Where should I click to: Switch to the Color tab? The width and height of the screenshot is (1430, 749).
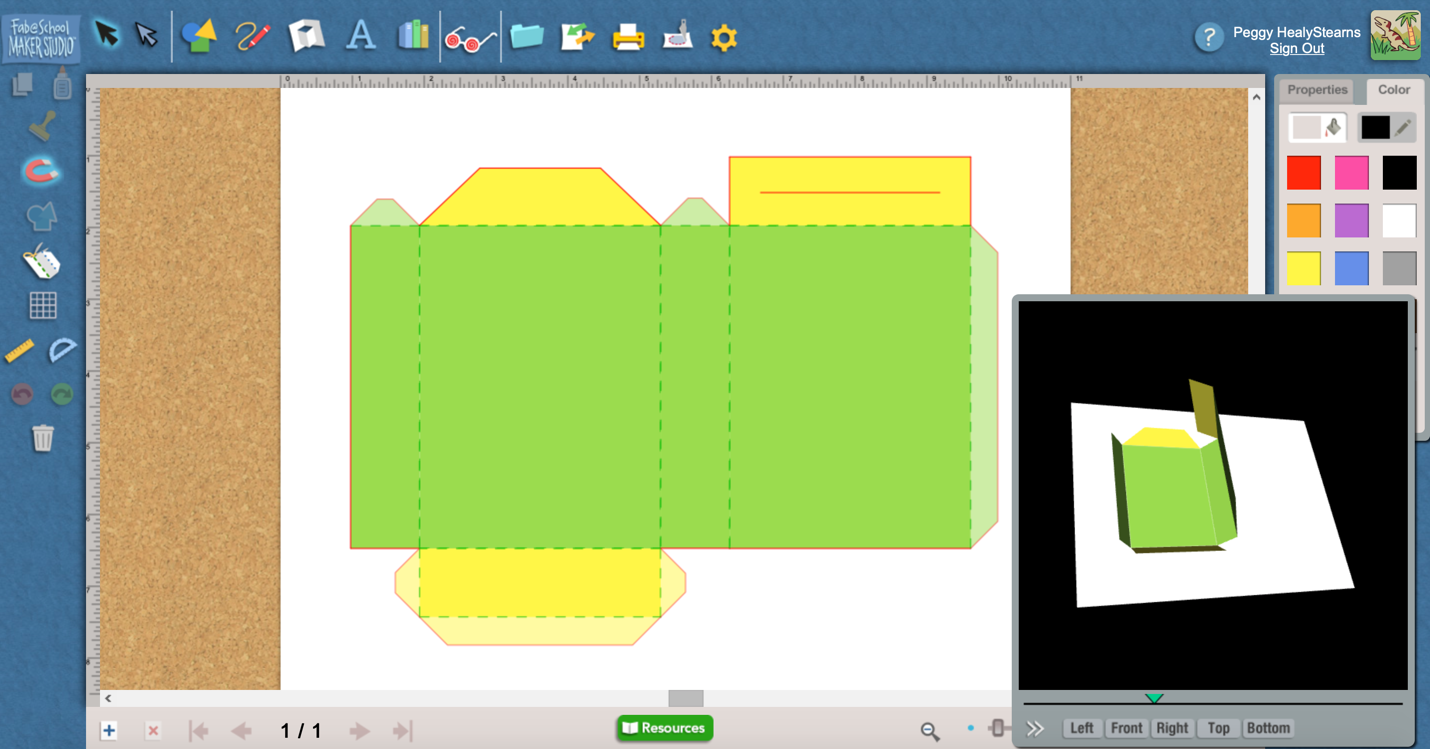point(1393,90)
